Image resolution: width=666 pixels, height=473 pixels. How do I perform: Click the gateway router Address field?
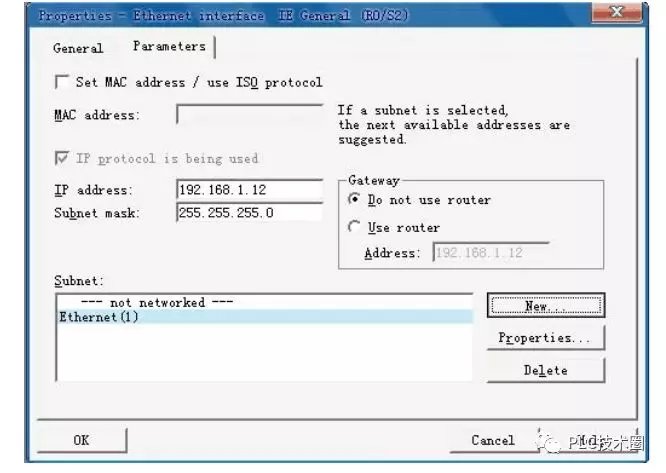pos(490,253)
